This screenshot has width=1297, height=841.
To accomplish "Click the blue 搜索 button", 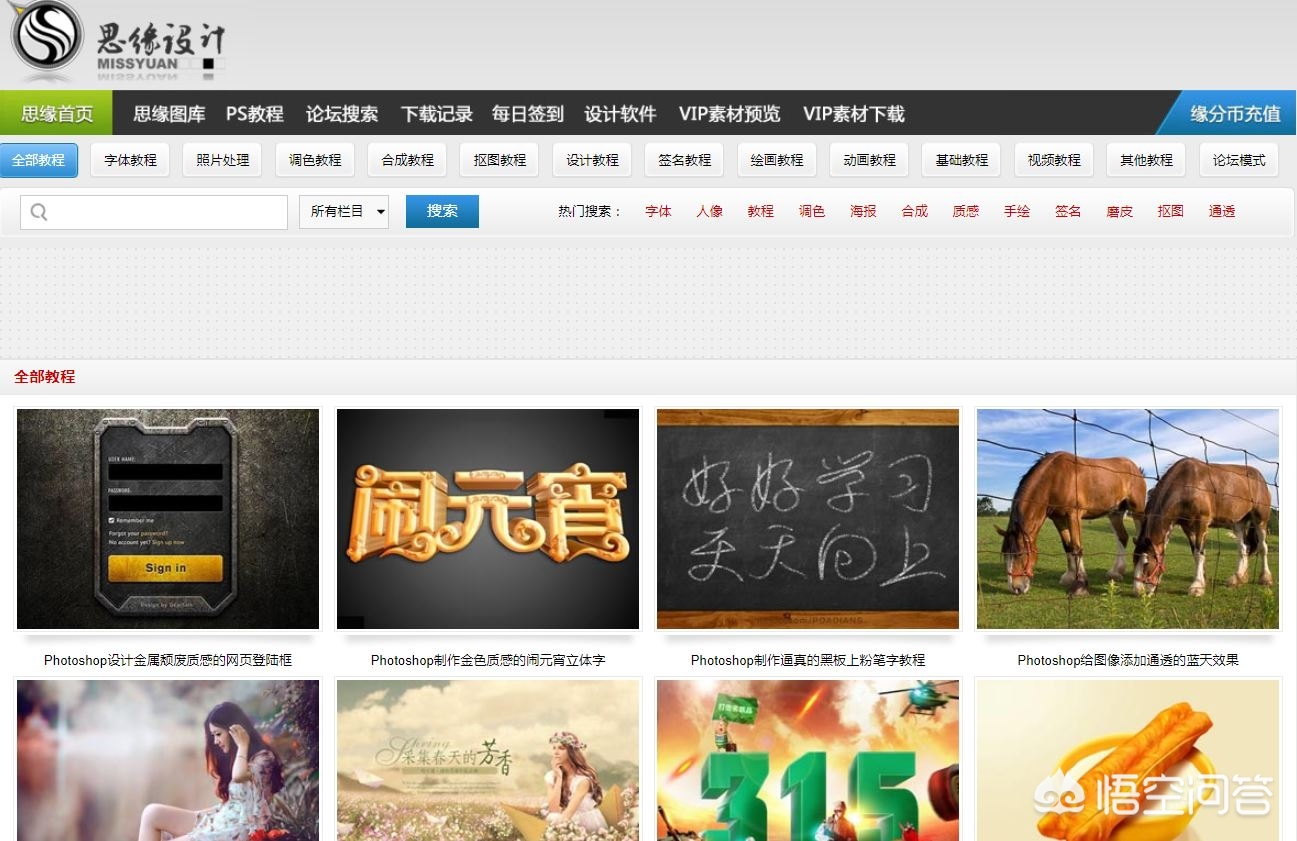I will [x=441, y=211].
